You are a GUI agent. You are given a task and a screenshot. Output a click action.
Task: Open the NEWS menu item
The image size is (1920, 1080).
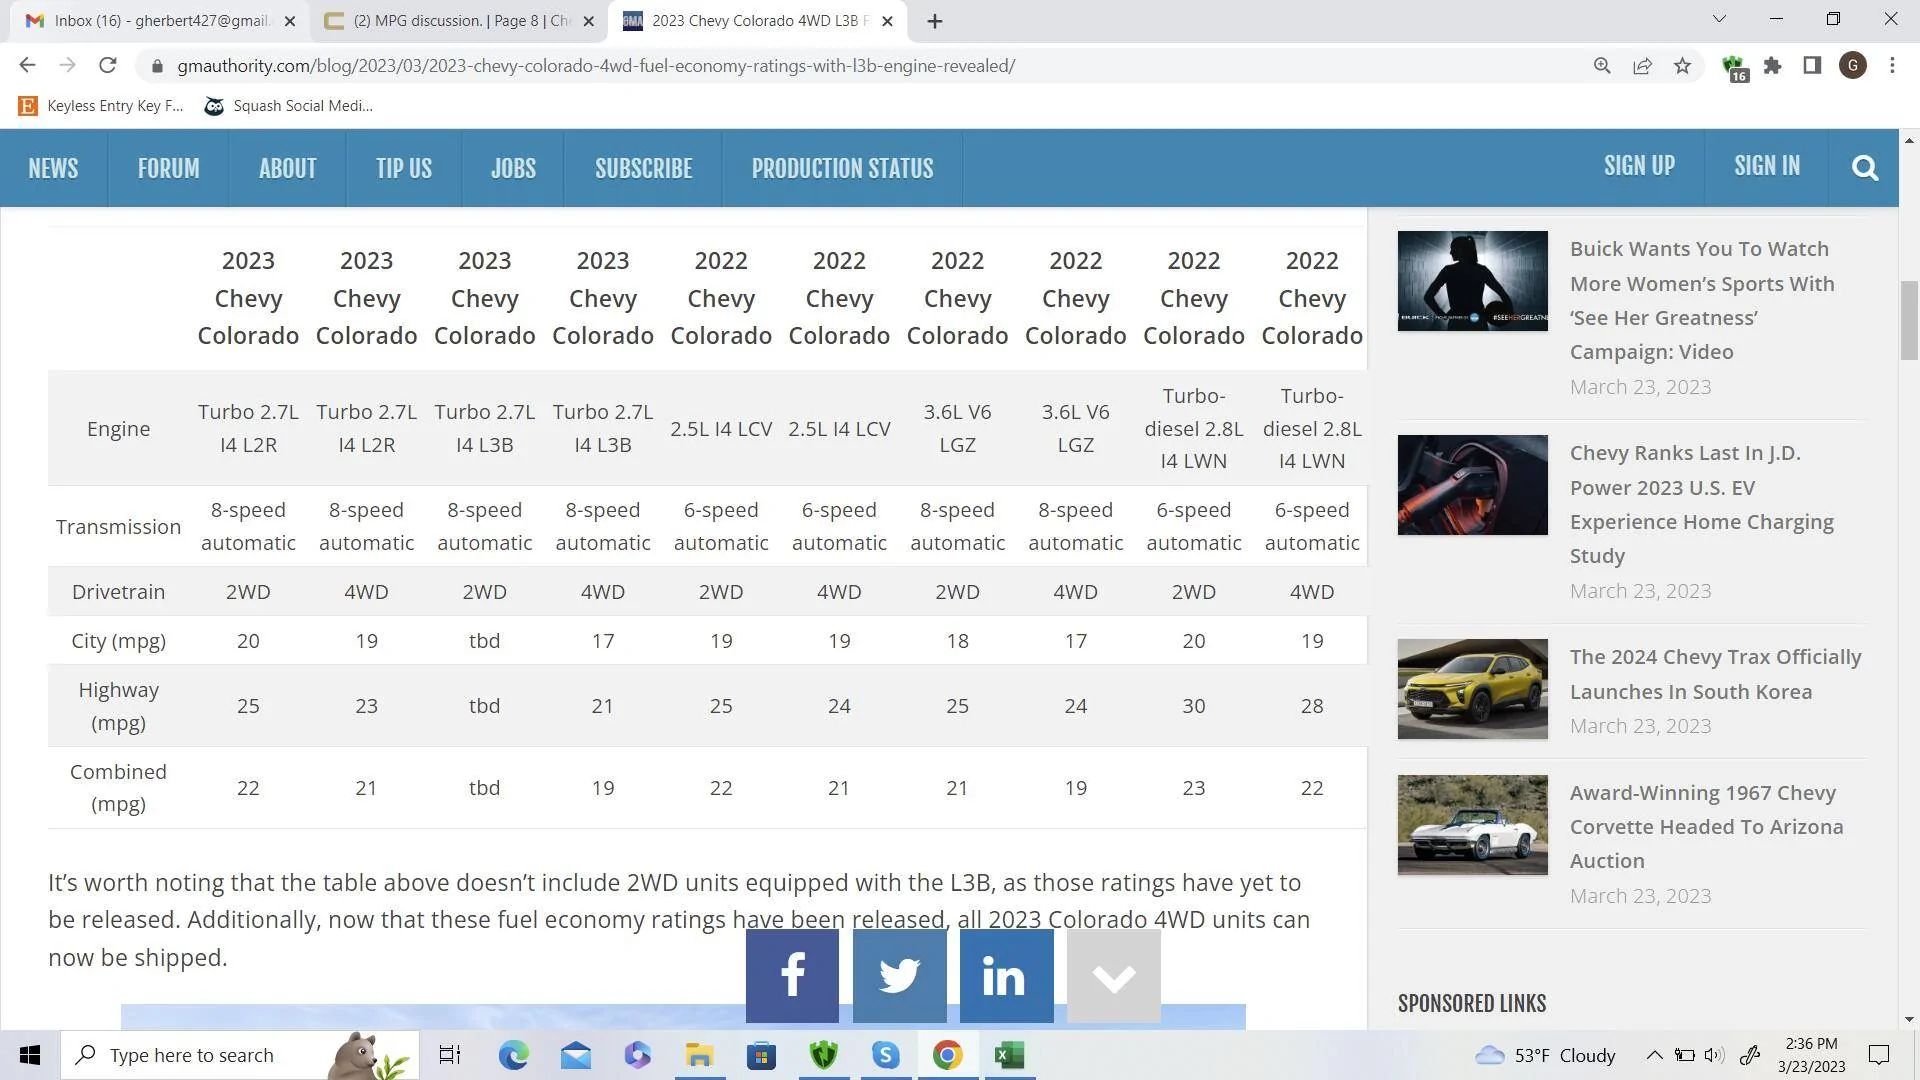click(53, 168)
